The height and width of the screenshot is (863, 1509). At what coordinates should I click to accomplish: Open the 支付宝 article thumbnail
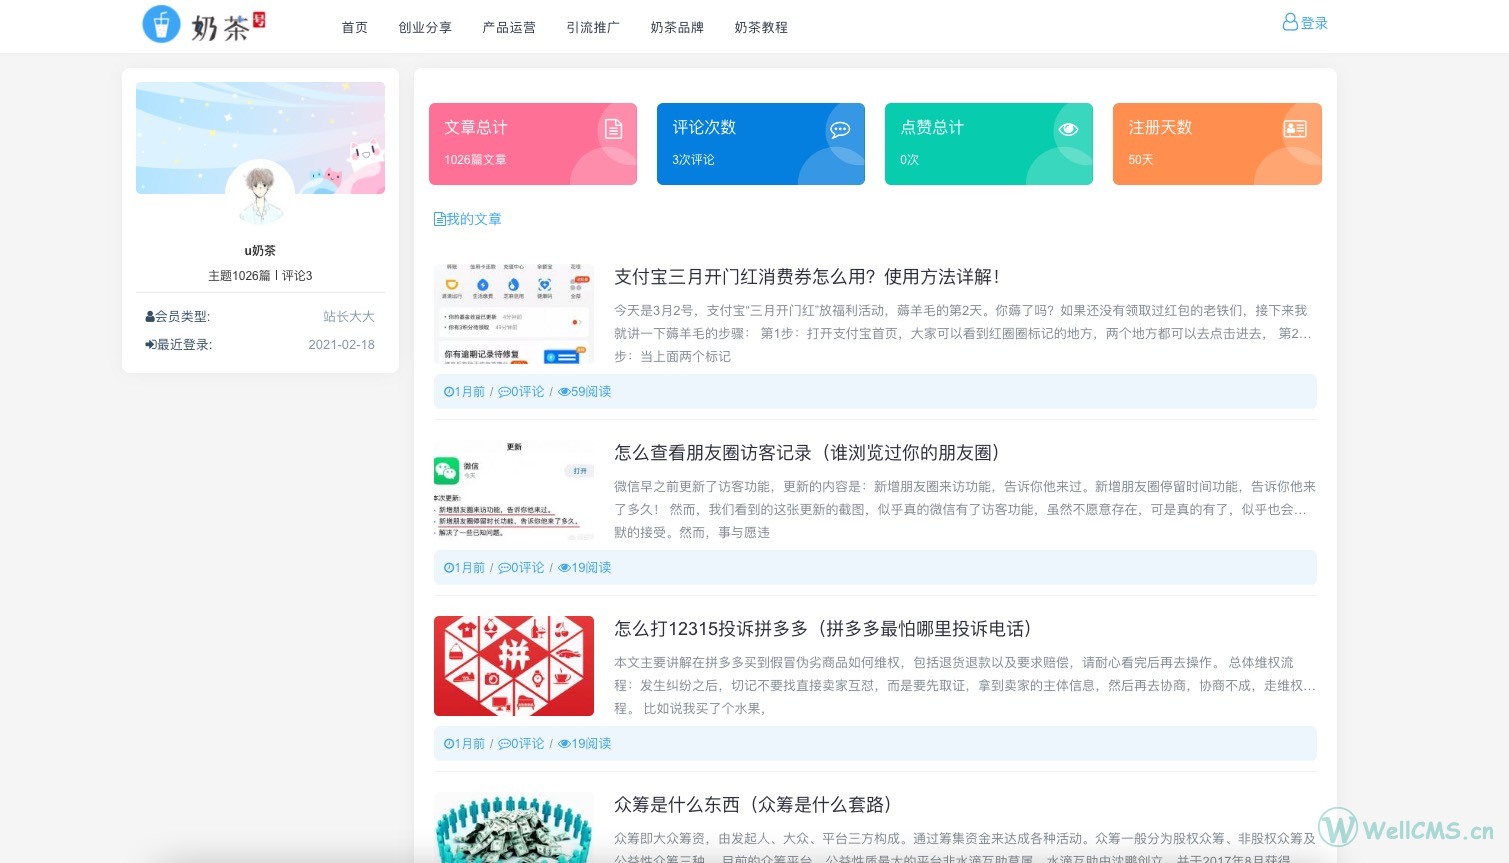click(514, 313)
